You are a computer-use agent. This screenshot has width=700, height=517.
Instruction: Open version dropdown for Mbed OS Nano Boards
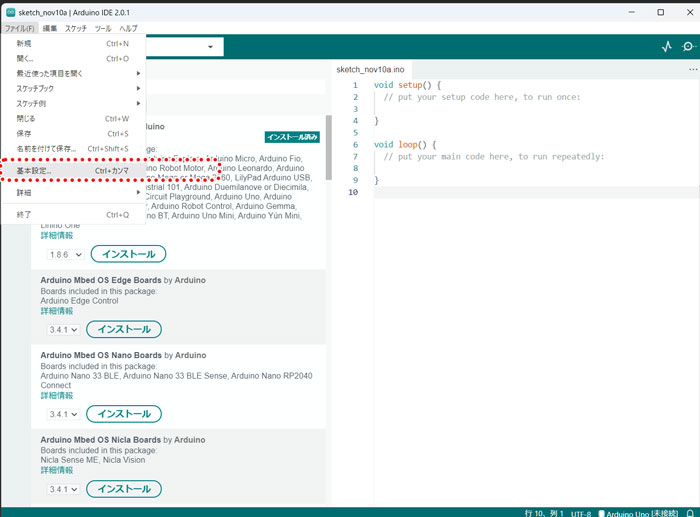click(x=63, y=414)
